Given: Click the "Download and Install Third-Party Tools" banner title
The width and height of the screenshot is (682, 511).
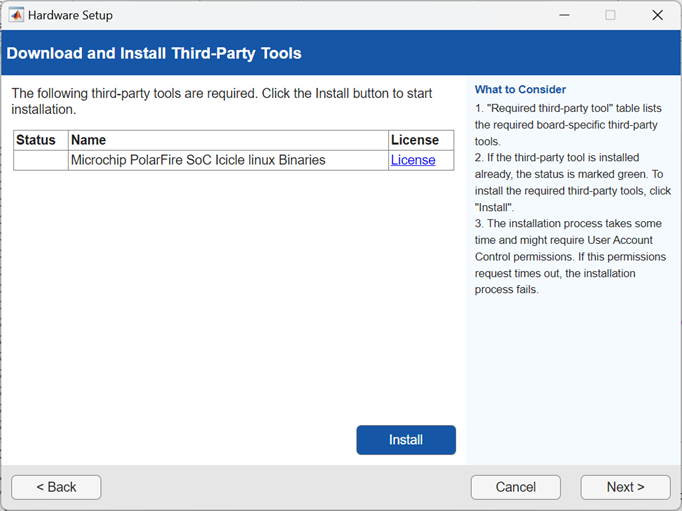Looking at the screenshot, I should coord(154,53).
